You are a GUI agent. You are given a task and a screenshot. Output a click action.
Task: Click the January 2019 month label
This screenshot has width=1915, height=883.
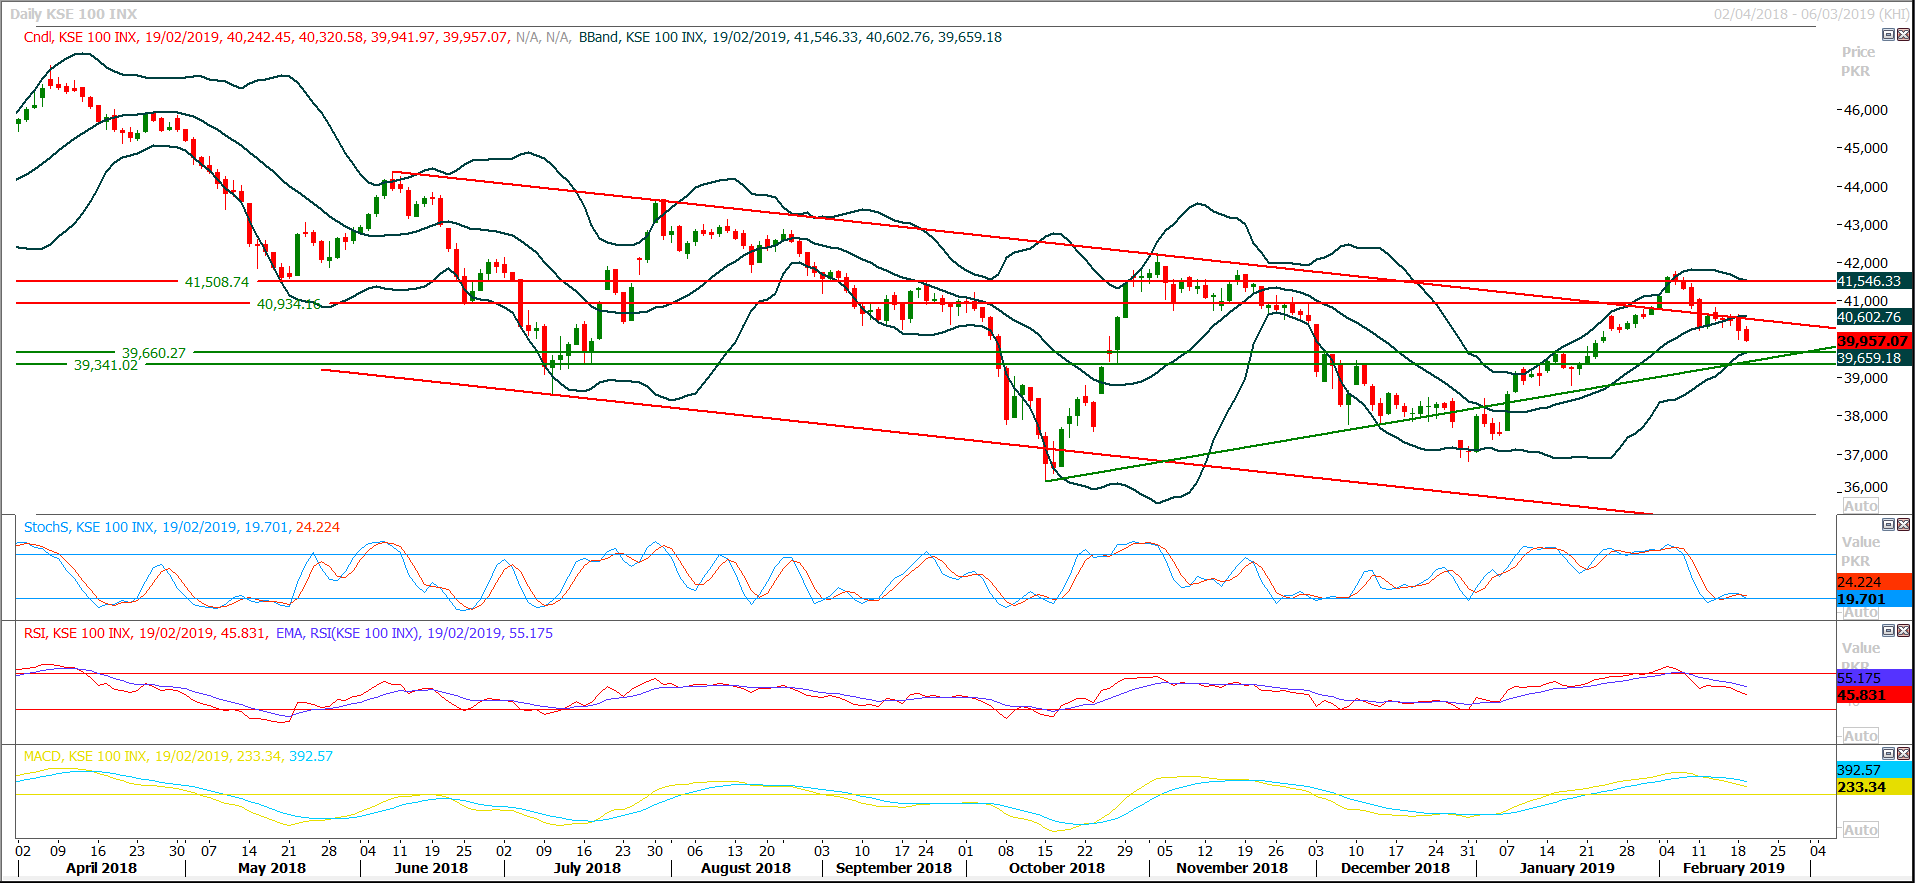1567,868
